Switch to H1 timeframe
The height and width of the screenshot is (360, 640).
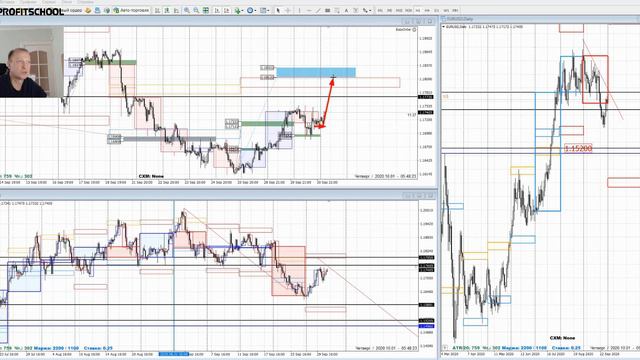(x=418, y=10)
